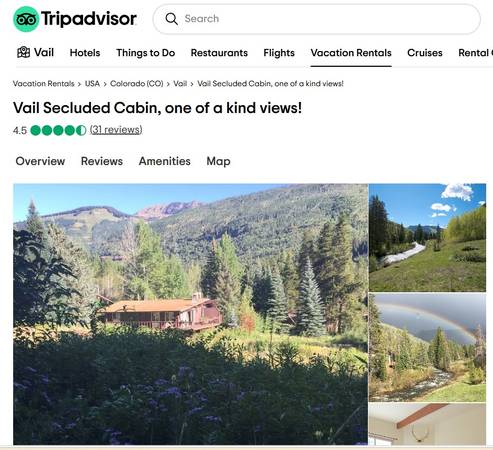This screenshot has height=450, width=493.
Task: Open the Cruises nav item
Action: [425, 53]
